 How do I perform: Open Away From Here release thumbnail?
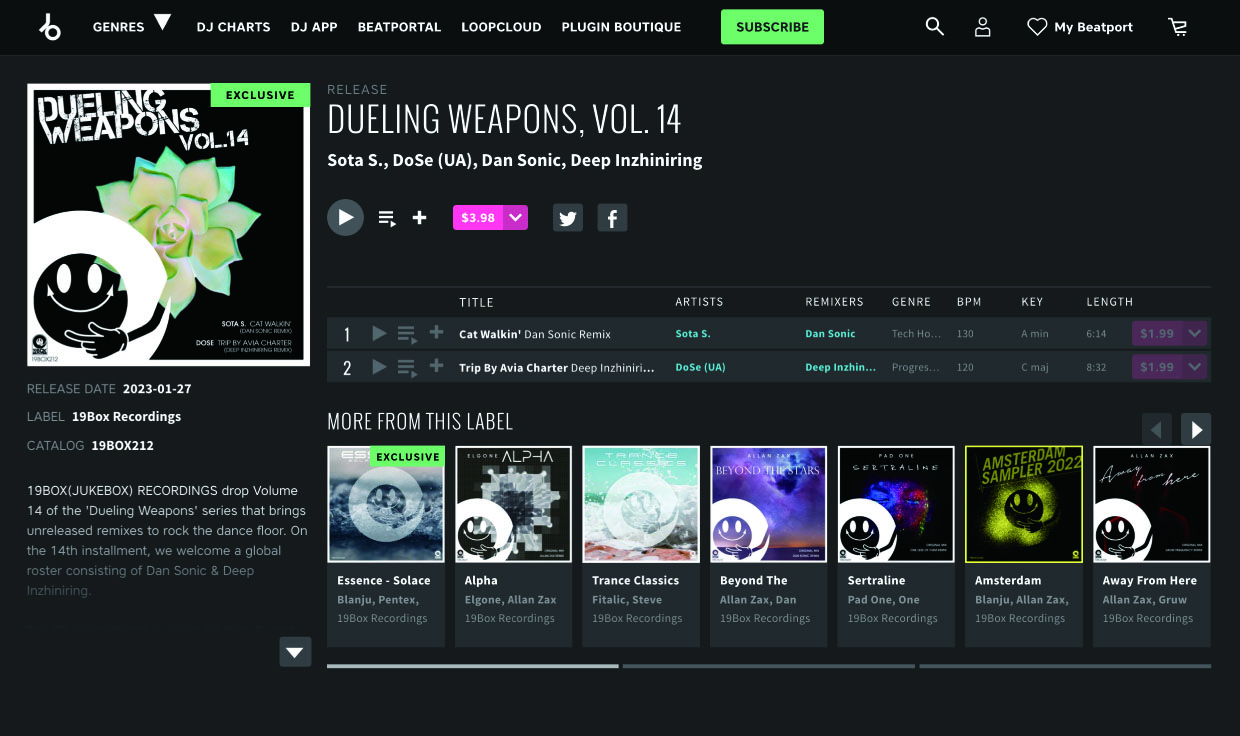pyautogui.click(x=1152, y=504)
